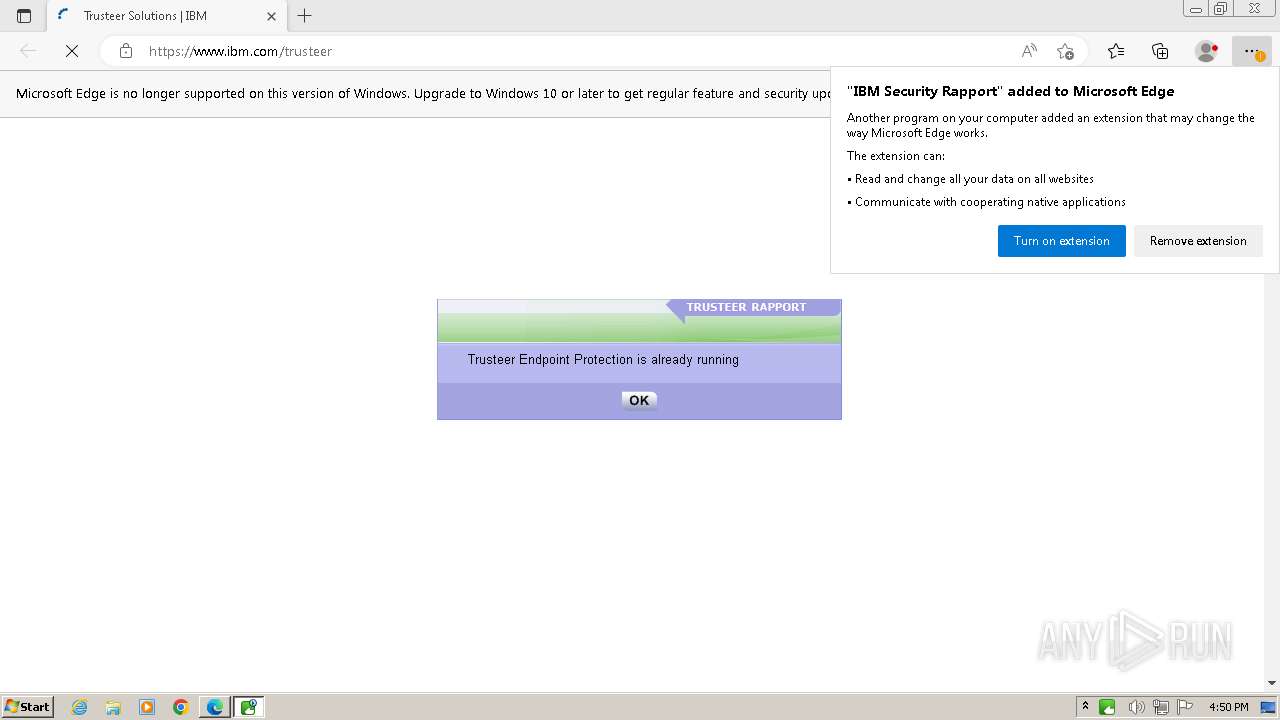Click Remove extension button

1198,241
